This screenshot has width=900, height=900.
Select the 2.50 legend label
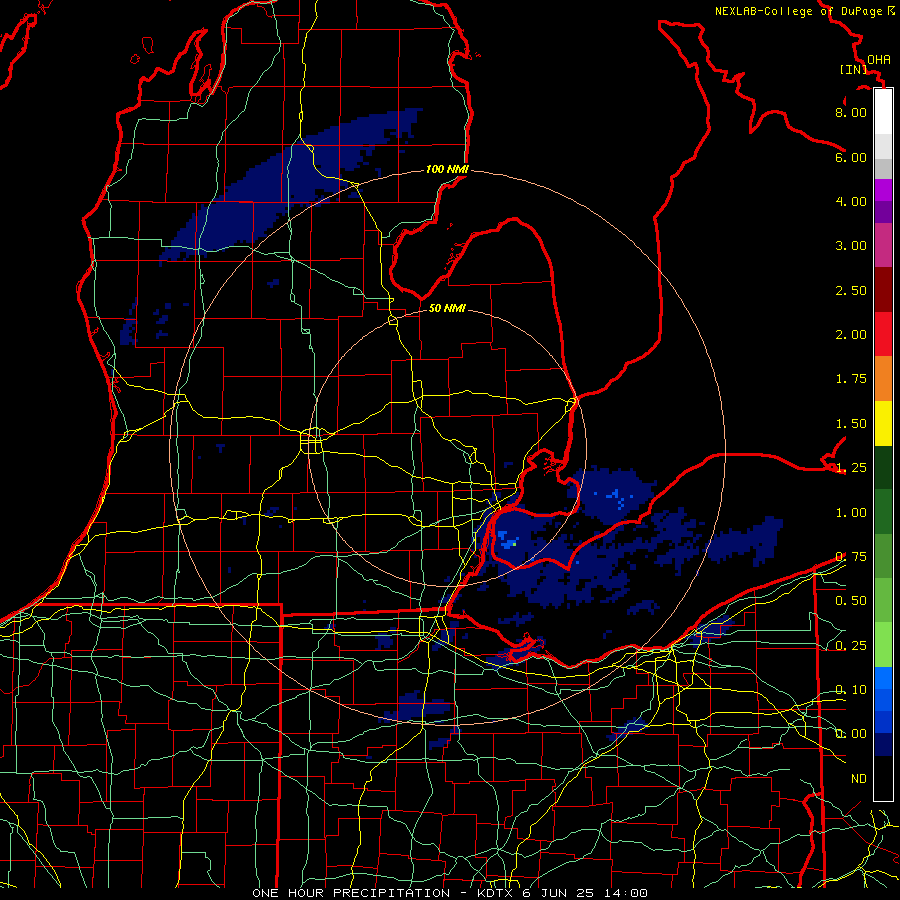tap(851, 290)
